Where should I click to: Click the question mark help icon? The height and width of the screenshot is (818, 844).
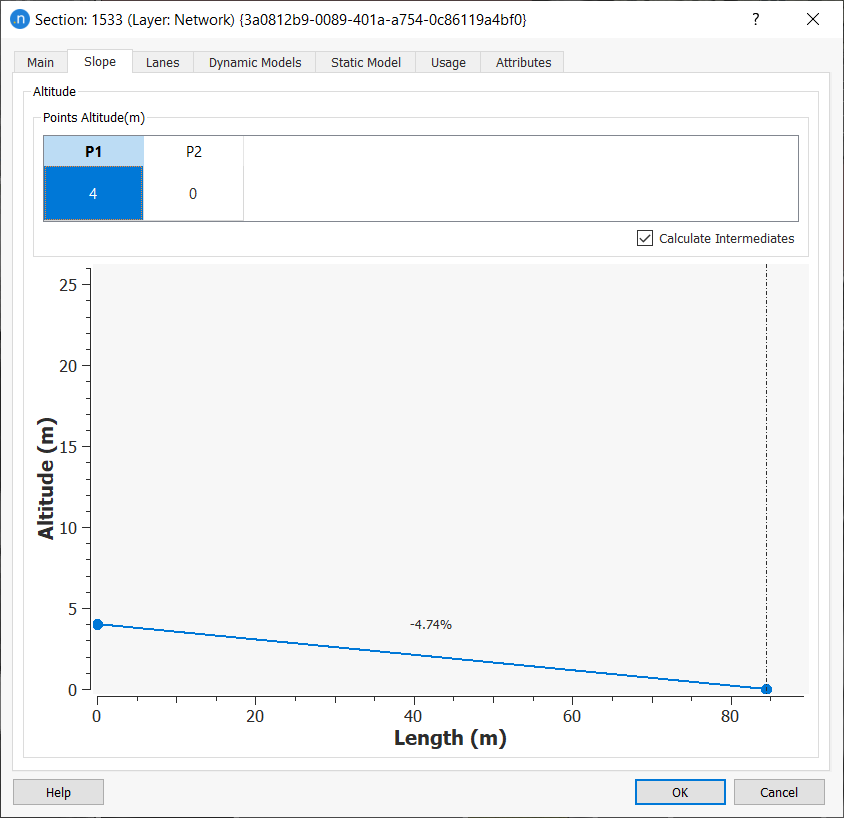tap(755, 19)
